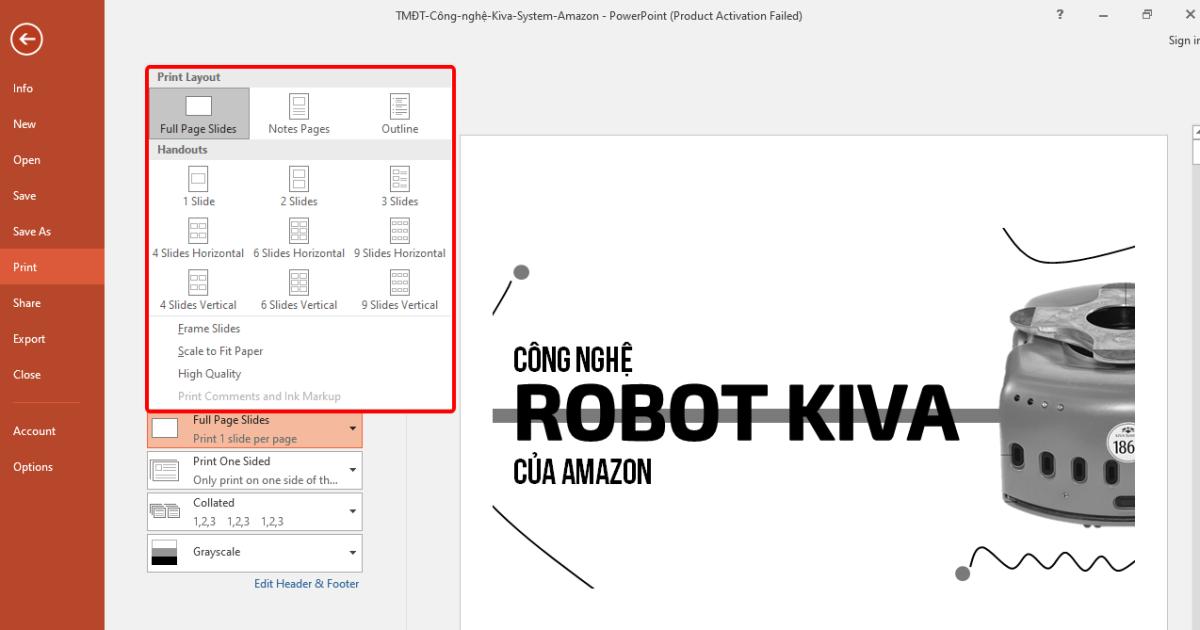Select Save As in the sidebar

coord(52,231)
